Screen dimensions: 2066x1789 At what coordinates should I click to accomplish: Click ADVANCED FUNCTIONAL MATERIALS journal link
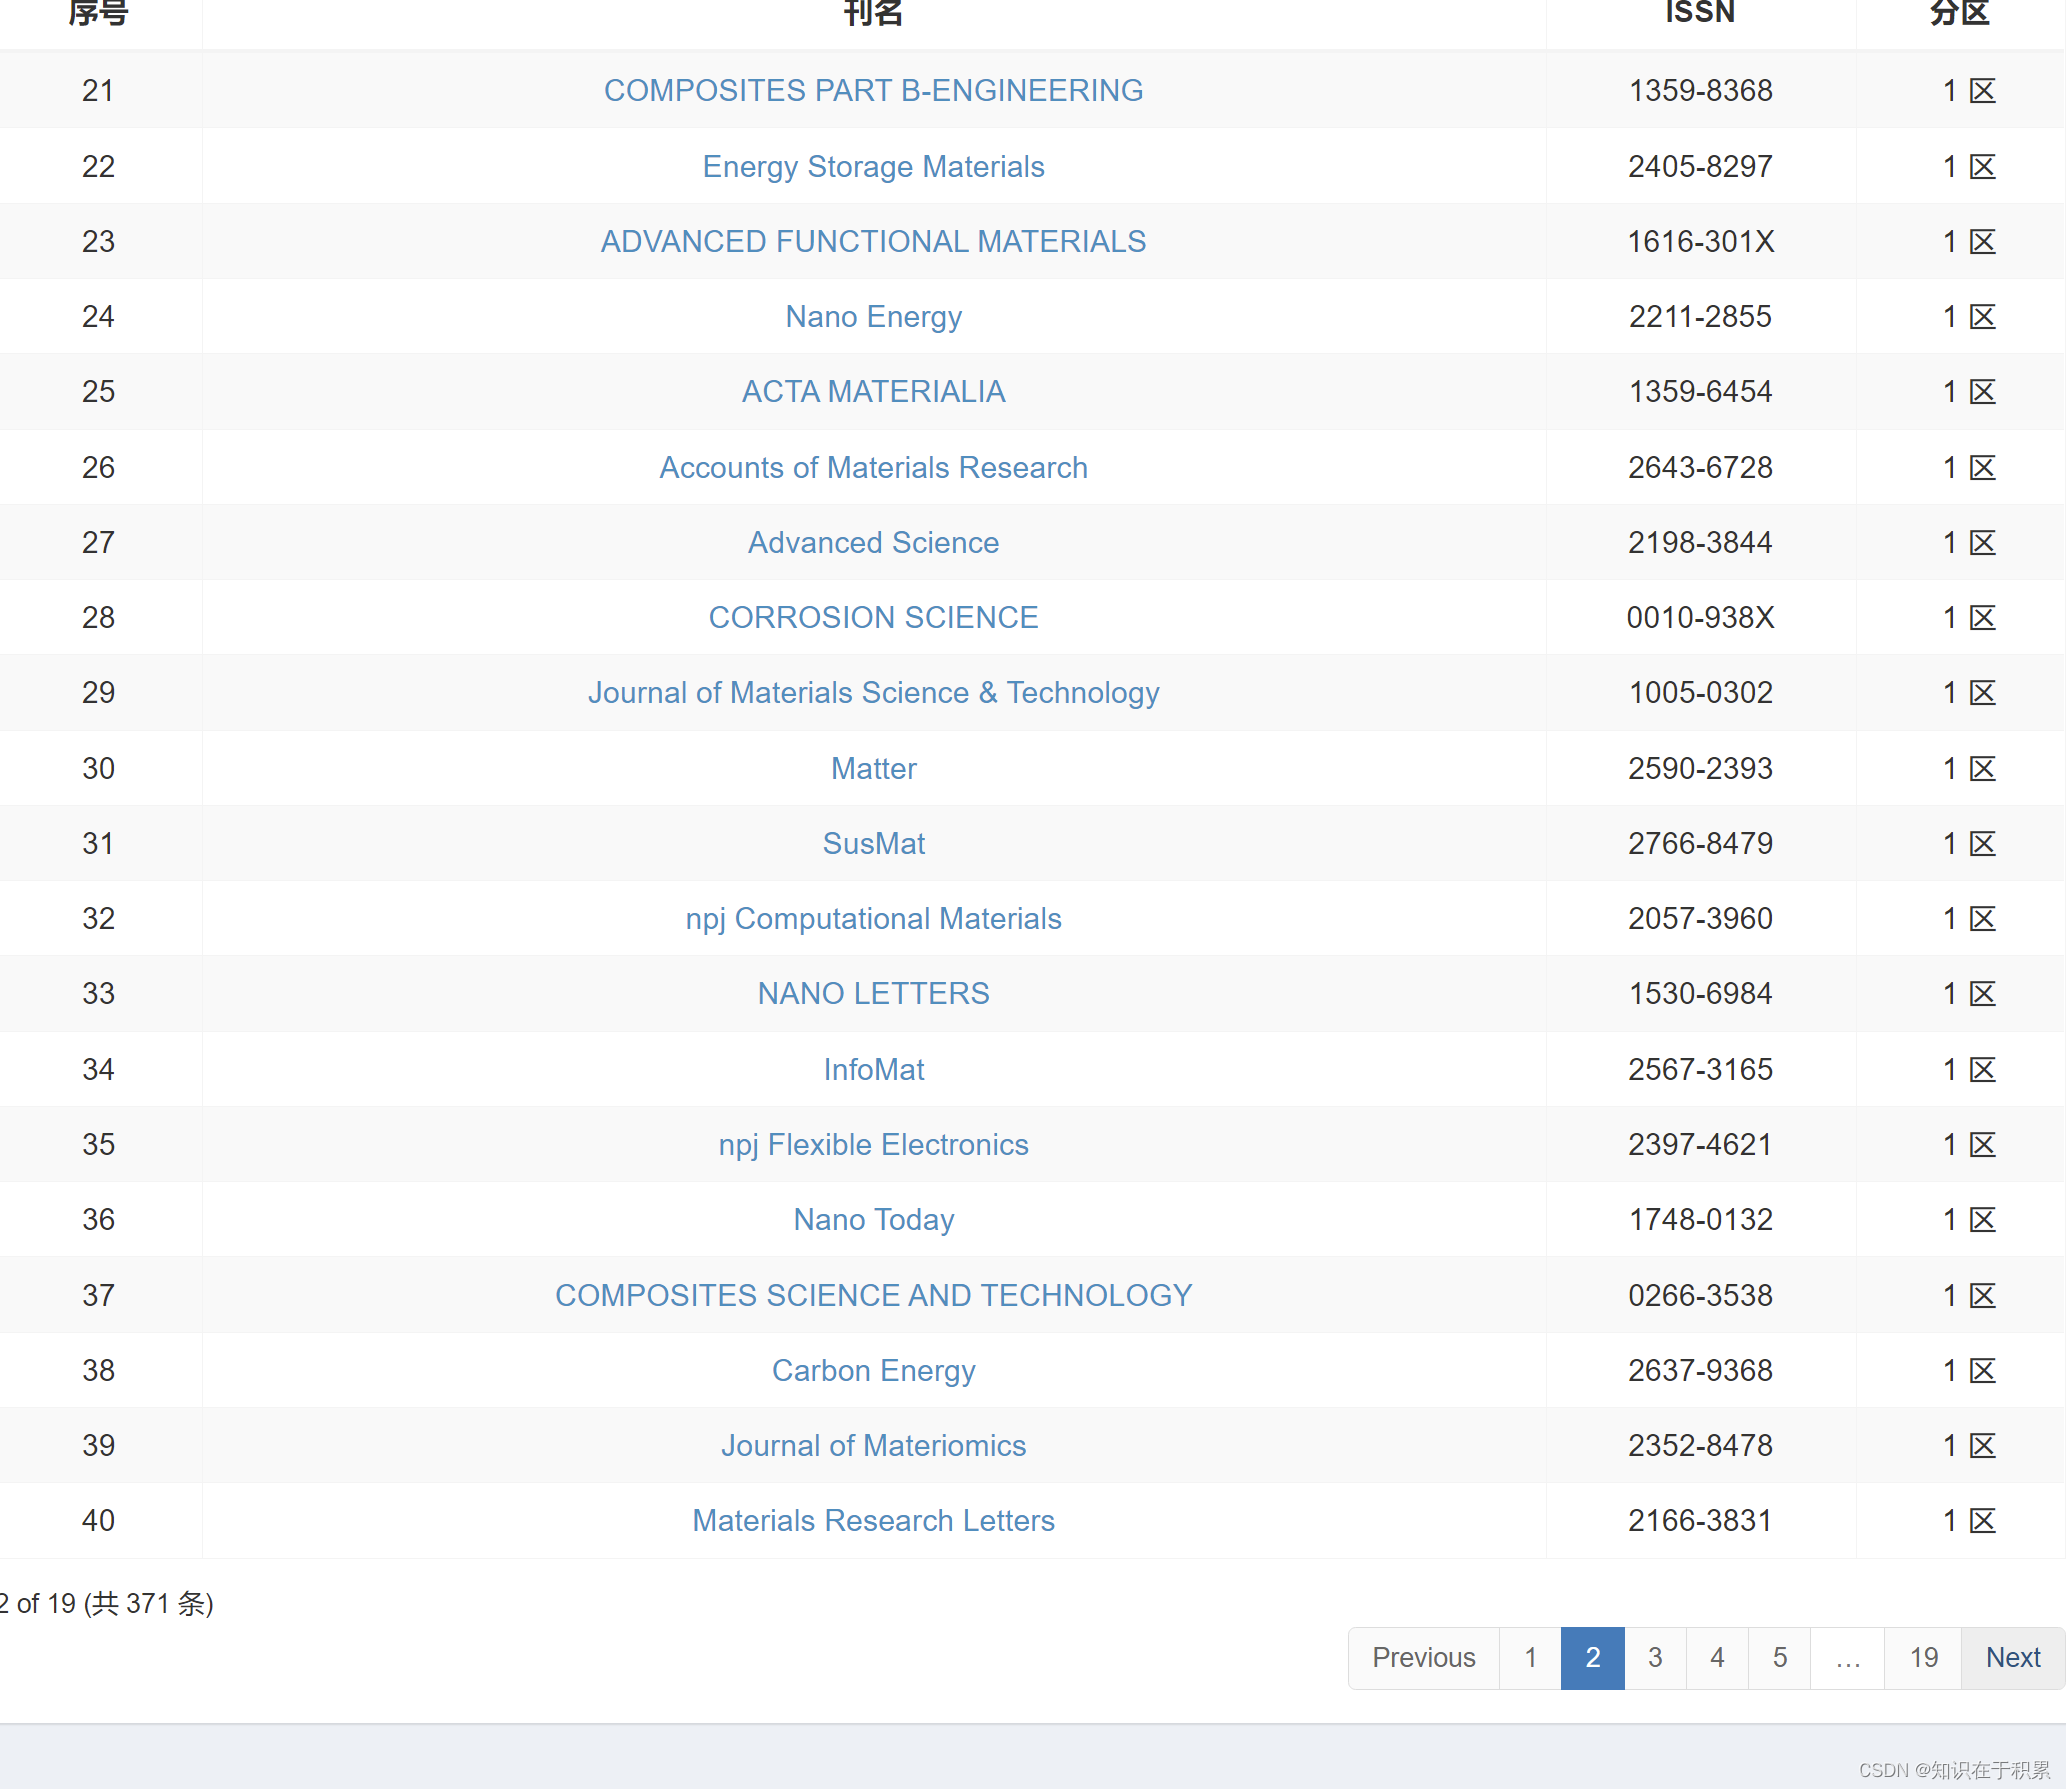point(873,241)
